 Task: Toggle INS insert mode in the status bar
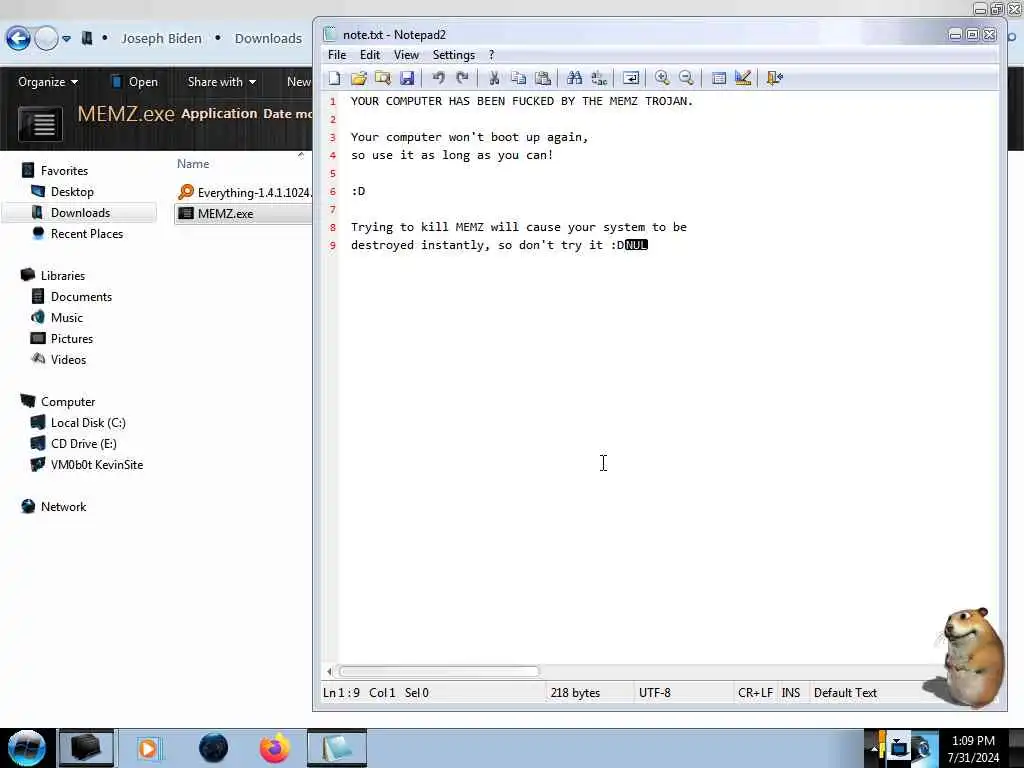click(790, 692)
